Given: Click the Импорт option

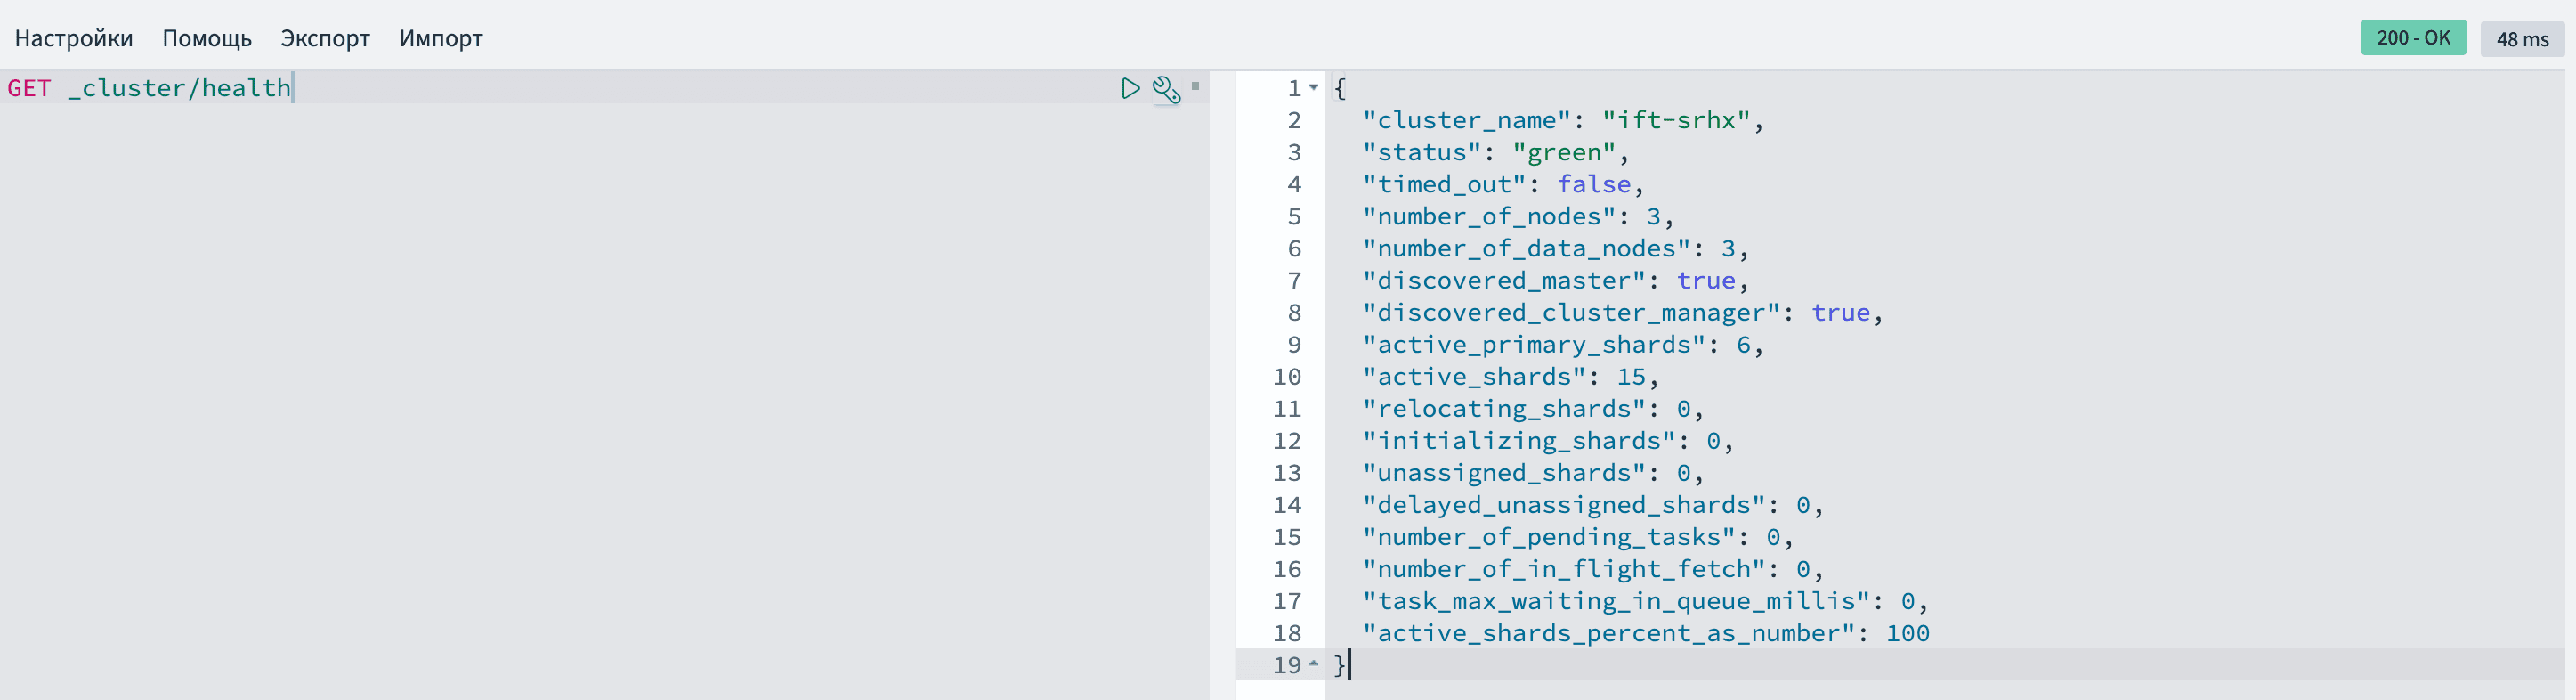Looking at the screenshot, I should tap(441, 38).
